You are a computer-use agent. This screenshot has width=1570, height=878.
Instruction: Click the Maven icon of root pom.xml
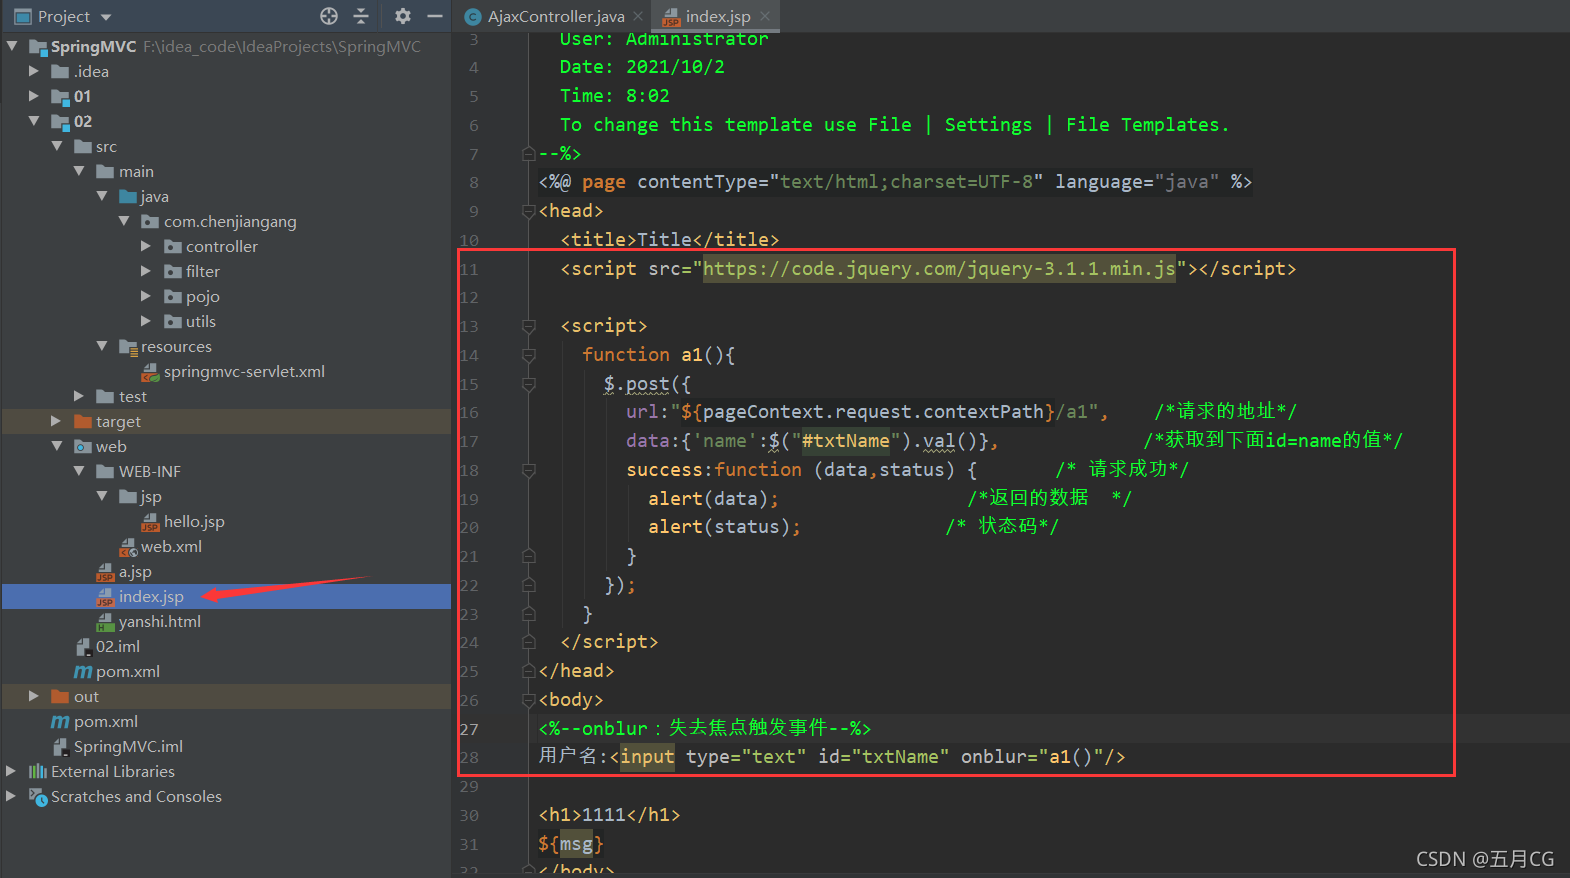(x=60, y=721)
